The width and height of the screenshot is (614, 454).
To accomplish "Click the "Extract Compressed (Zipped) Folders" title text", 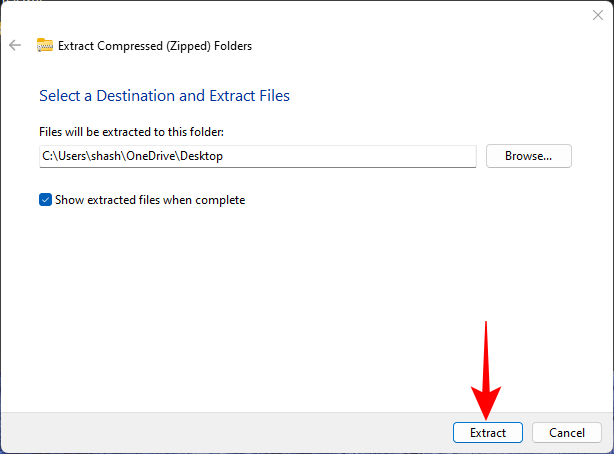I will click(x=155, y=45).
